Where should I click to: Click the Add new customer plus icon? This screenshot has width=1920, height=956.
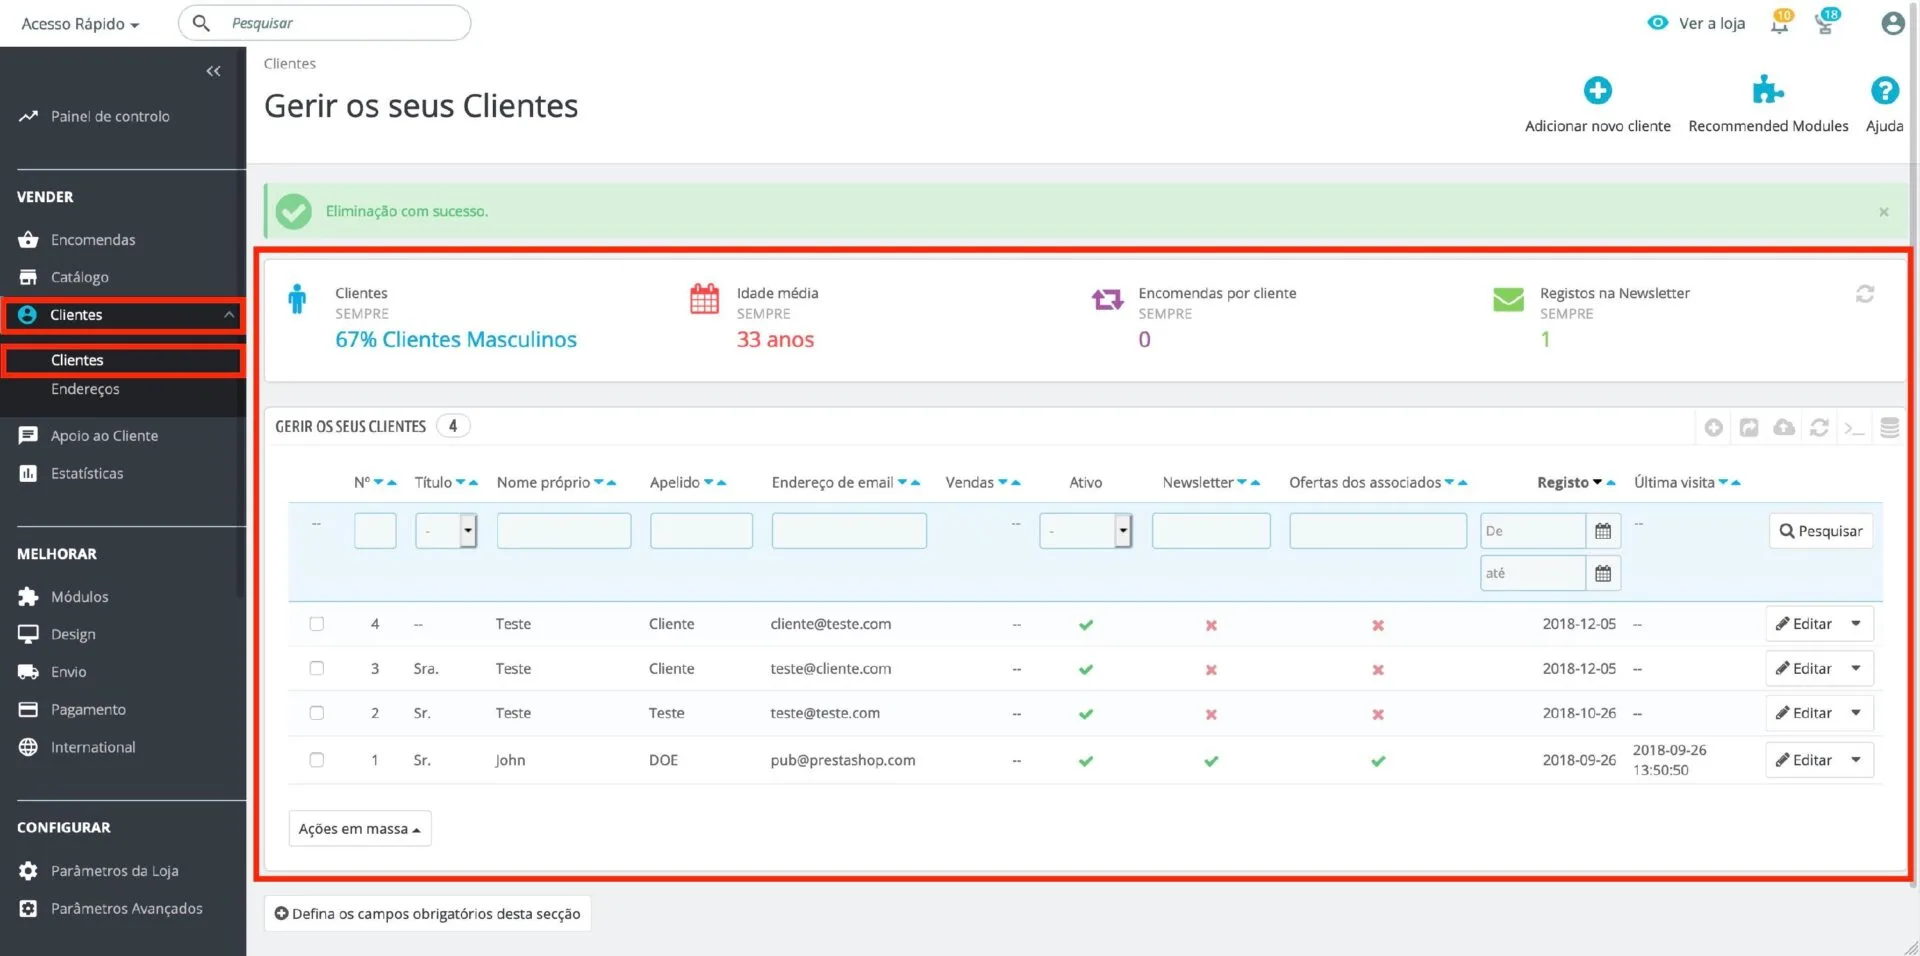point(1597,91)
